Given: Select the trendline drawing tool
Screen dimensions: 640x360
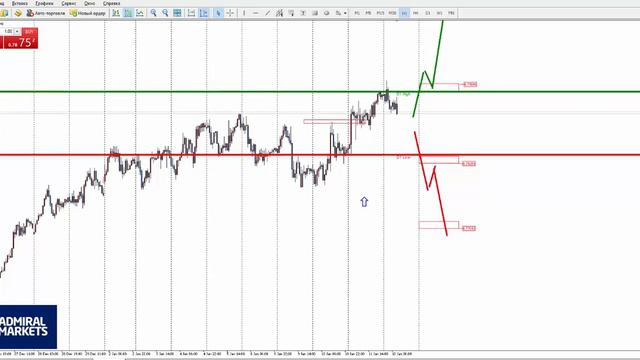Looking at the screenshot, I should [268, 13].
